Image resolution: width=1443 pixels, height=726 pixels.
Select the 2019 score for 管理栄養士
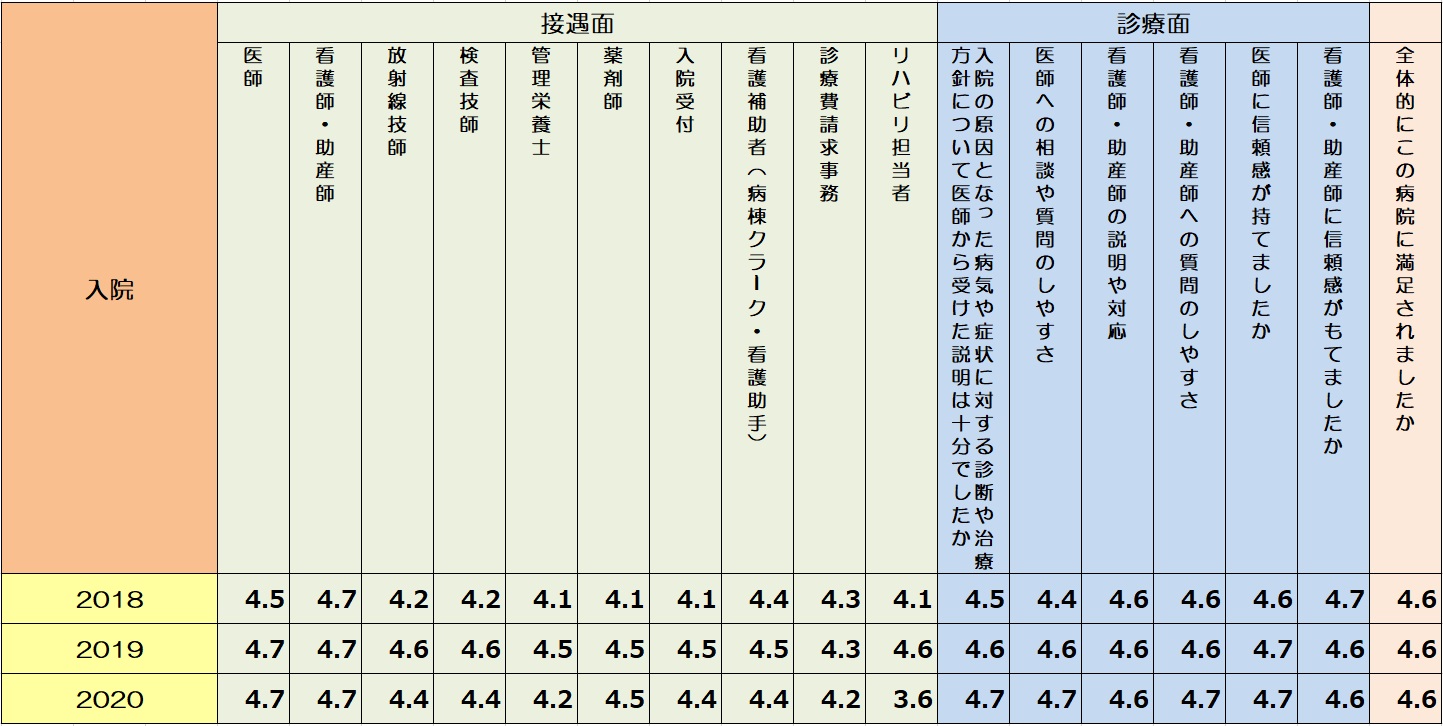click(x=542, y=649)
